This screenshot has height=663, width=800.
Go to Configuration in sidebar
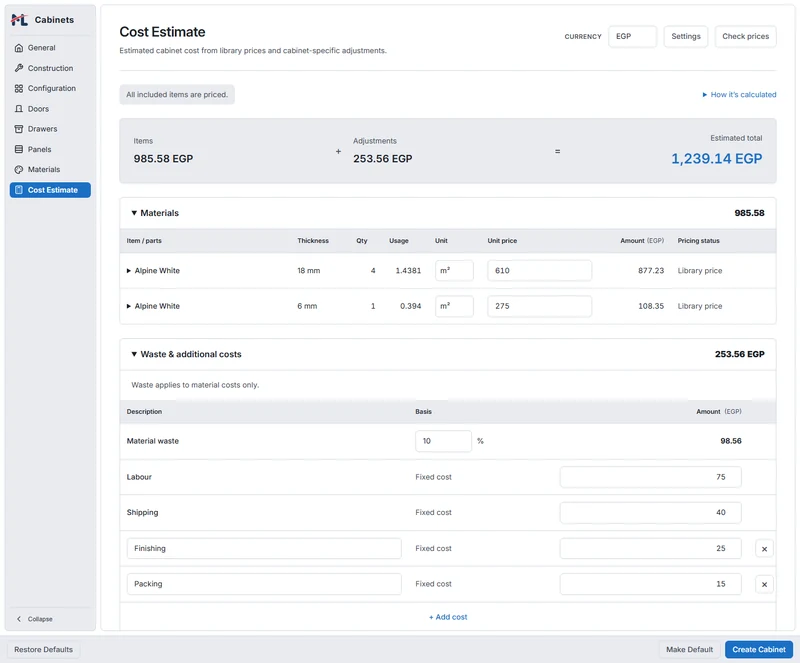(x=50, y=88)
